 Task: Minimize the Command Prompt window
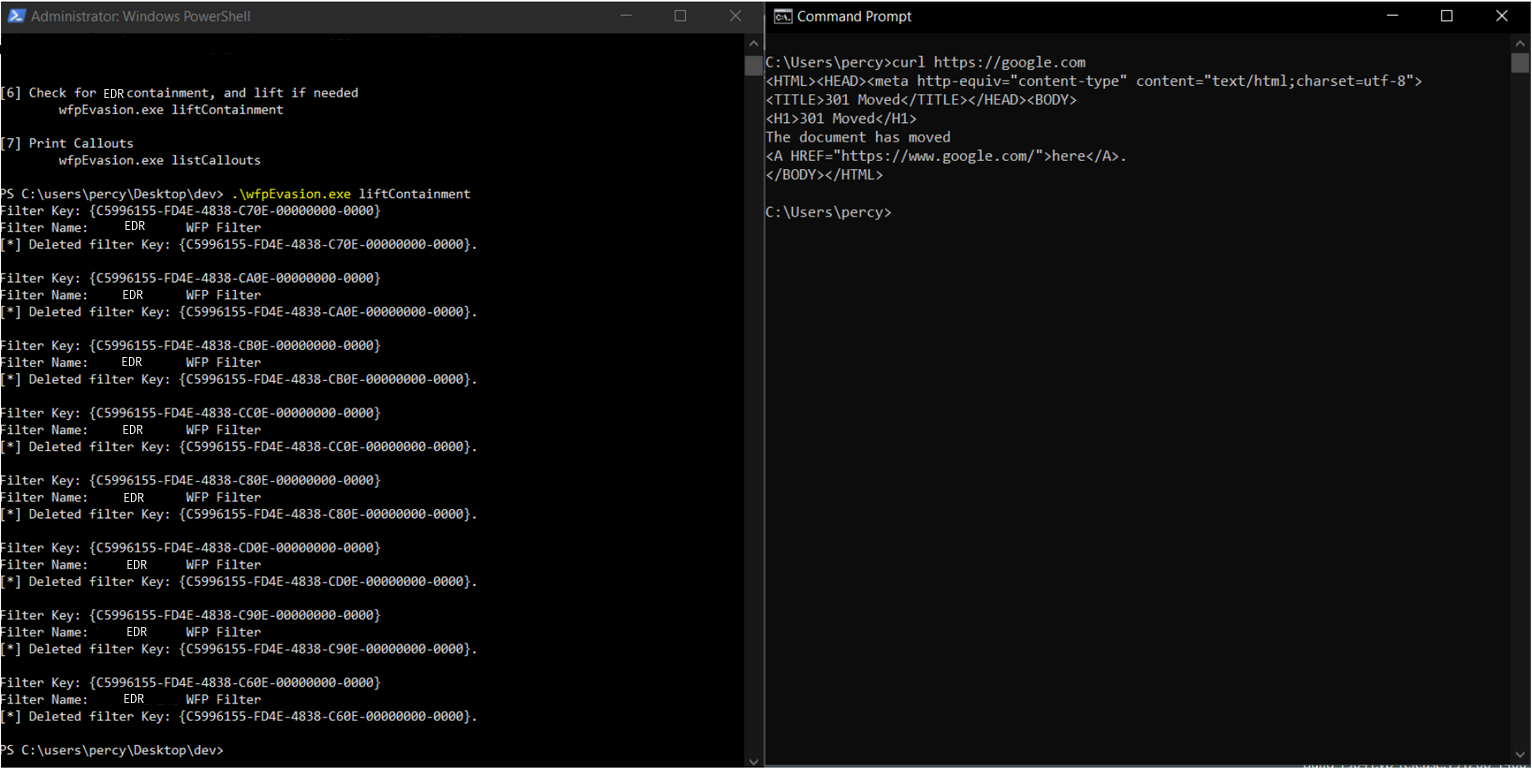[1393, 16]
